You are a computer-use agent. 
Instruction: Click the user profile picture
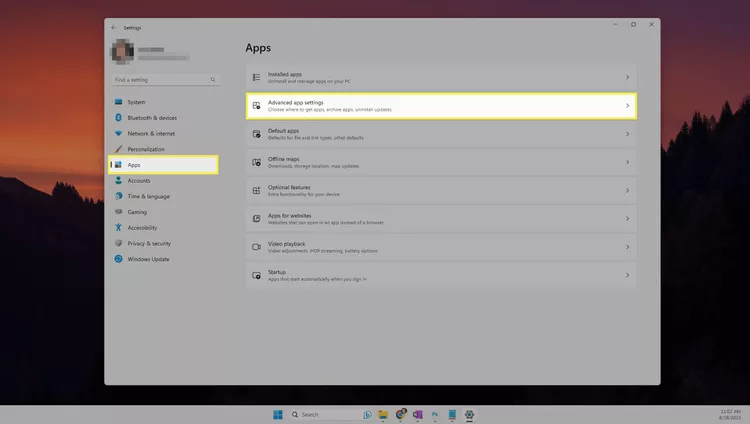(122, 52)
